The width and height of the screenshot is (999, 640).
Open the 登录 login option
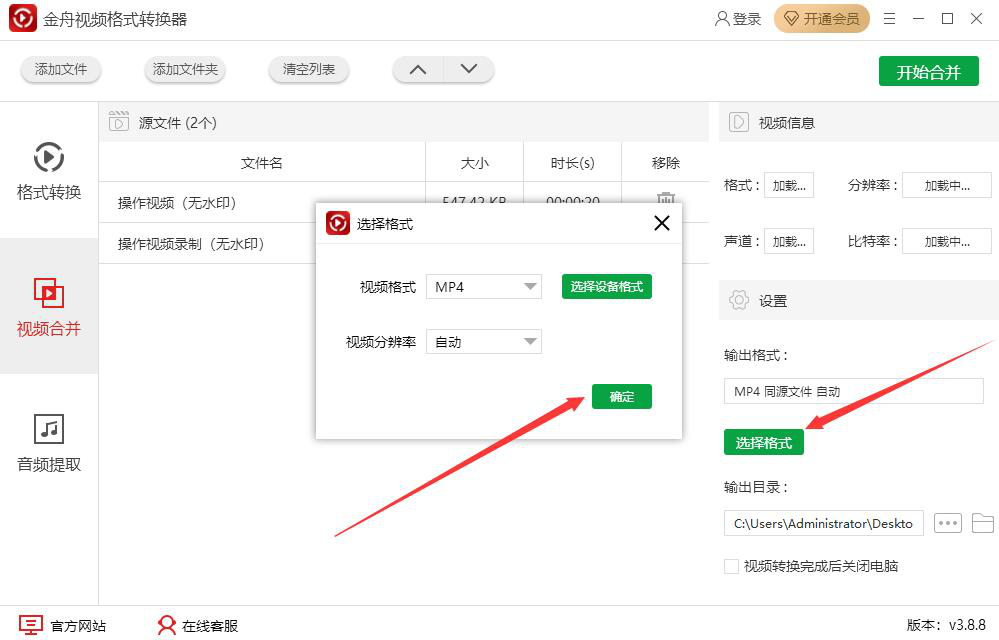(x=738, y=18)
